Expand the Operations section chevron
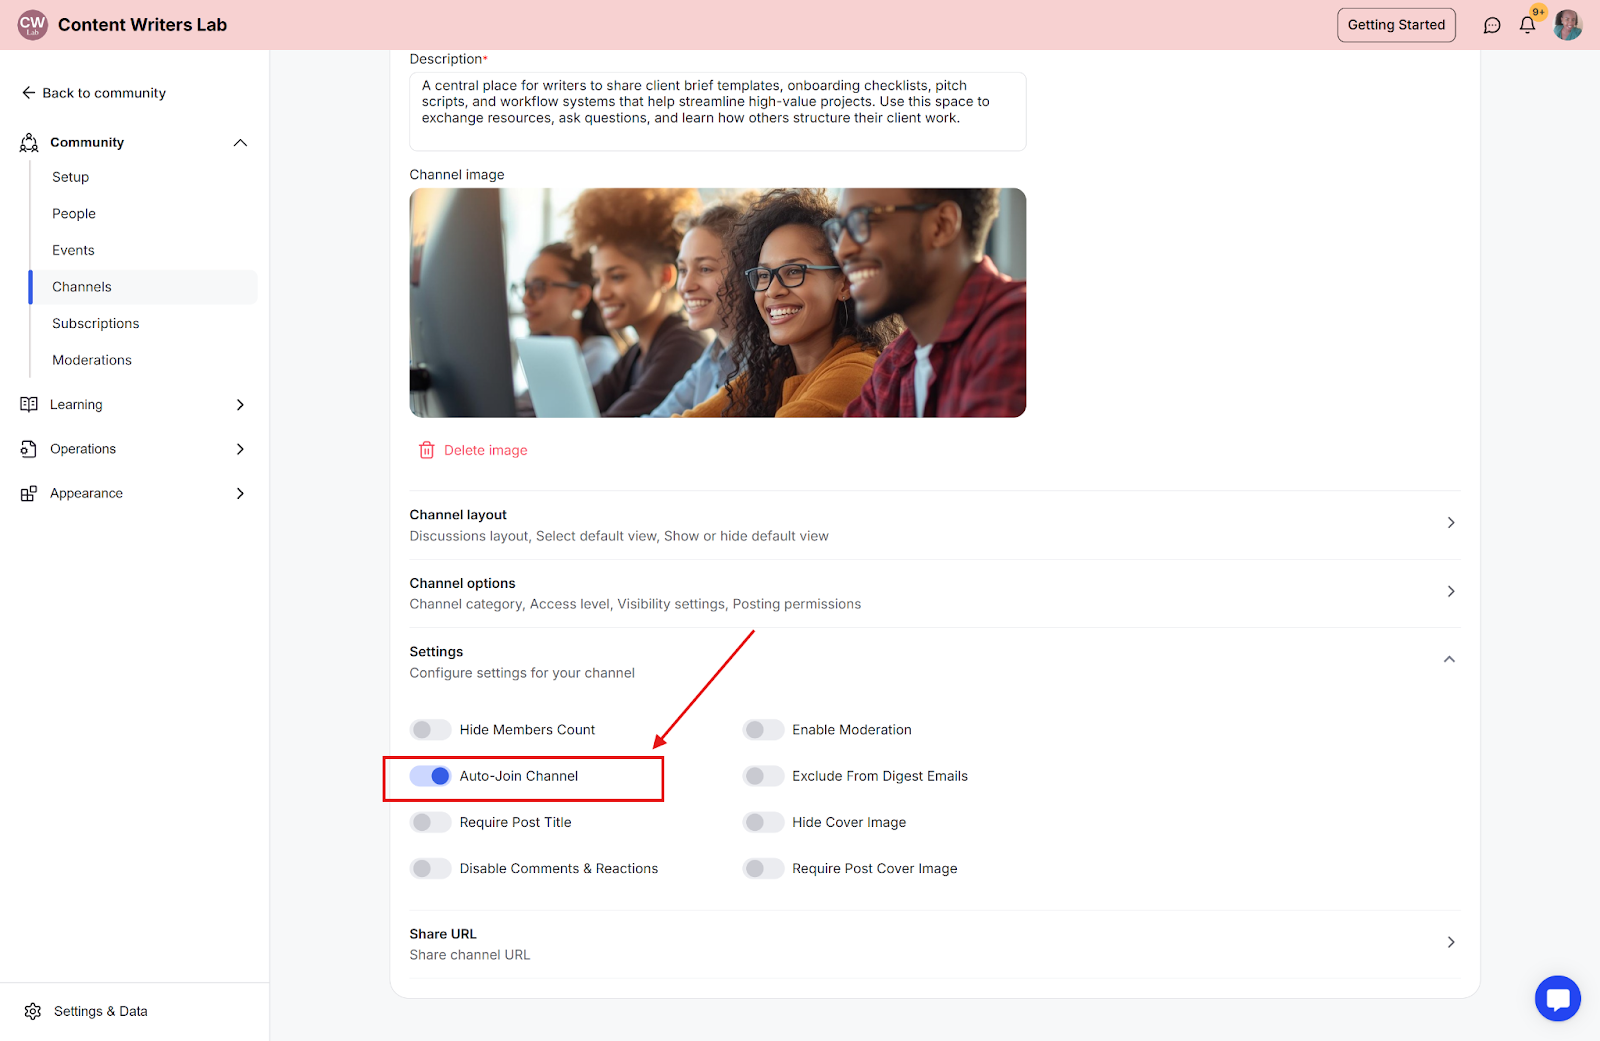Image resolution: width=1600 pixels, height=1041 pixels. point(240,449)
